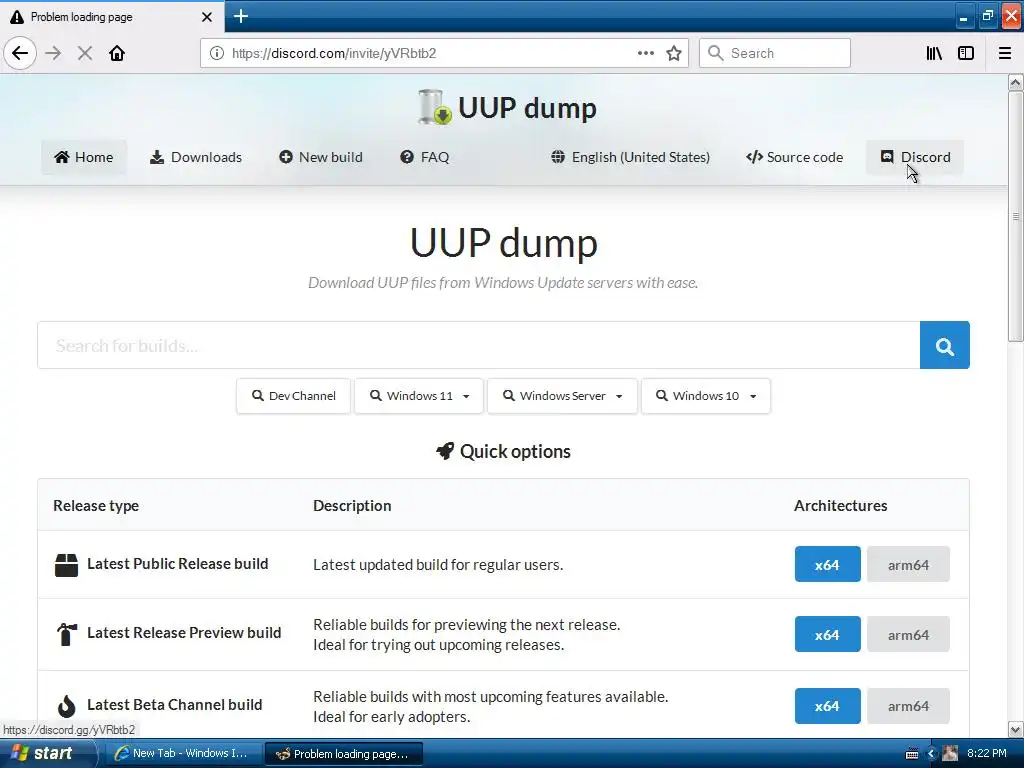Click the Dev Channel search button

(293, 396)
